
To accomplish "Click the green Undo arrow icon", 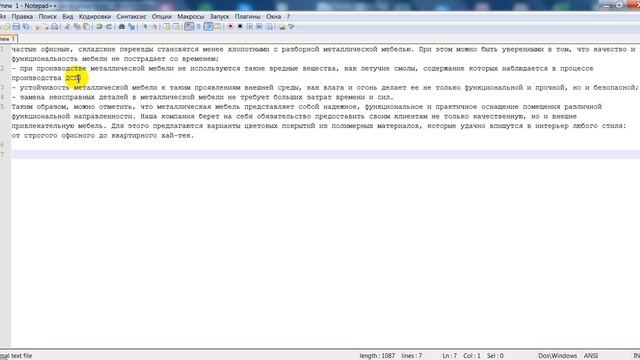I will [x=99, y=27].
